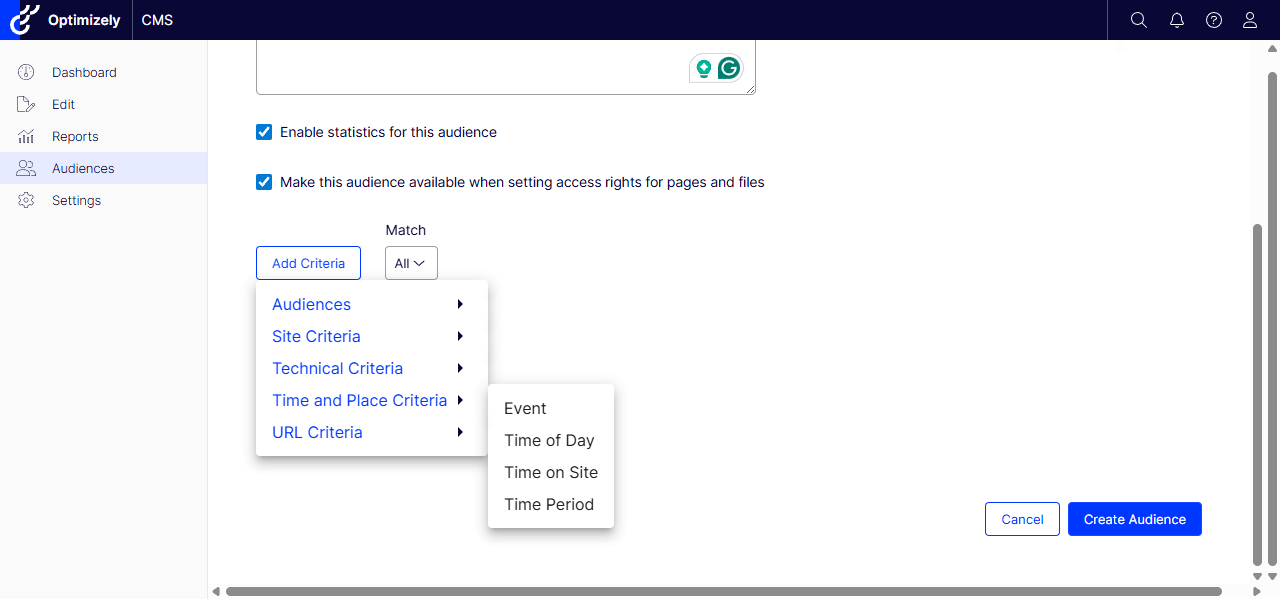The image size is (1280, 599).
Task: Click the Optimizely logo icon
Action: click(x=22, y=20)
